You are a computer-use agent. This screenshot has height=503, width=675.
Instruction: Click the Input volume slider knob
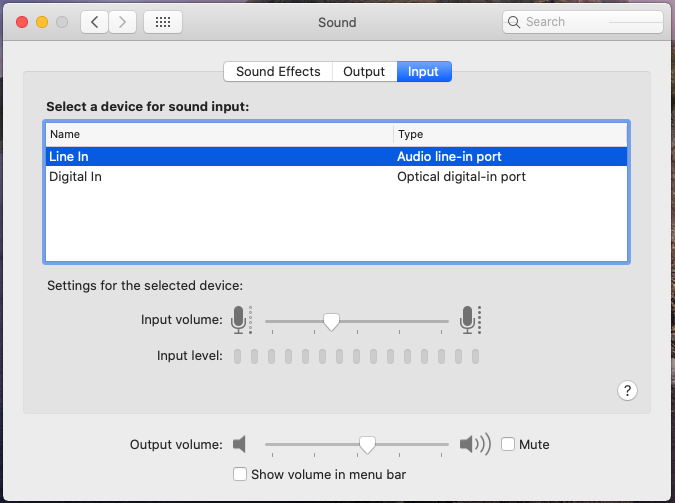click(331, 322)
